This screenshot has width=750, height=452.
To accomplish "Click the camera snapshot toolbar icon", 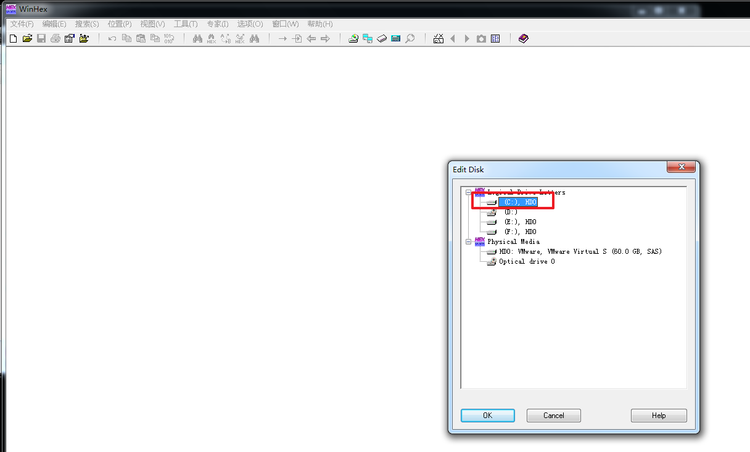I will pos(481,39).
